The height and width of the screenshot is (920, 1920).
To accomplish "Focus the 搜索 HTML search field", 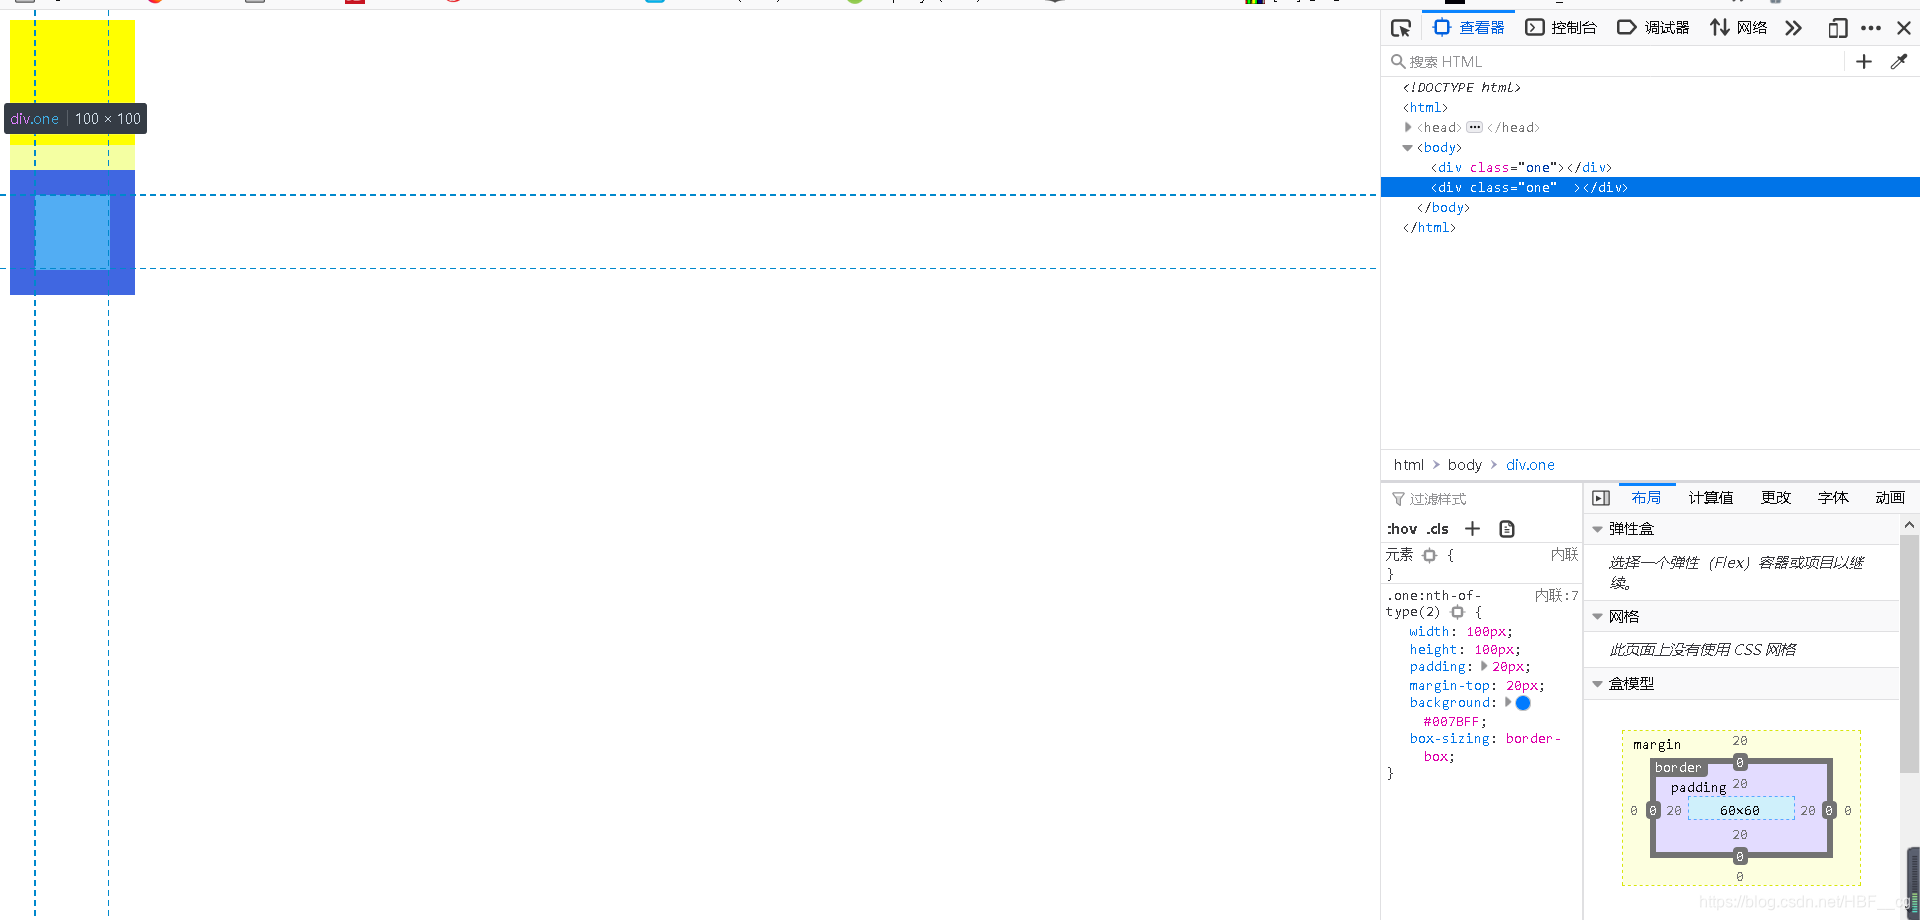I will click(x=1615, y=62).
